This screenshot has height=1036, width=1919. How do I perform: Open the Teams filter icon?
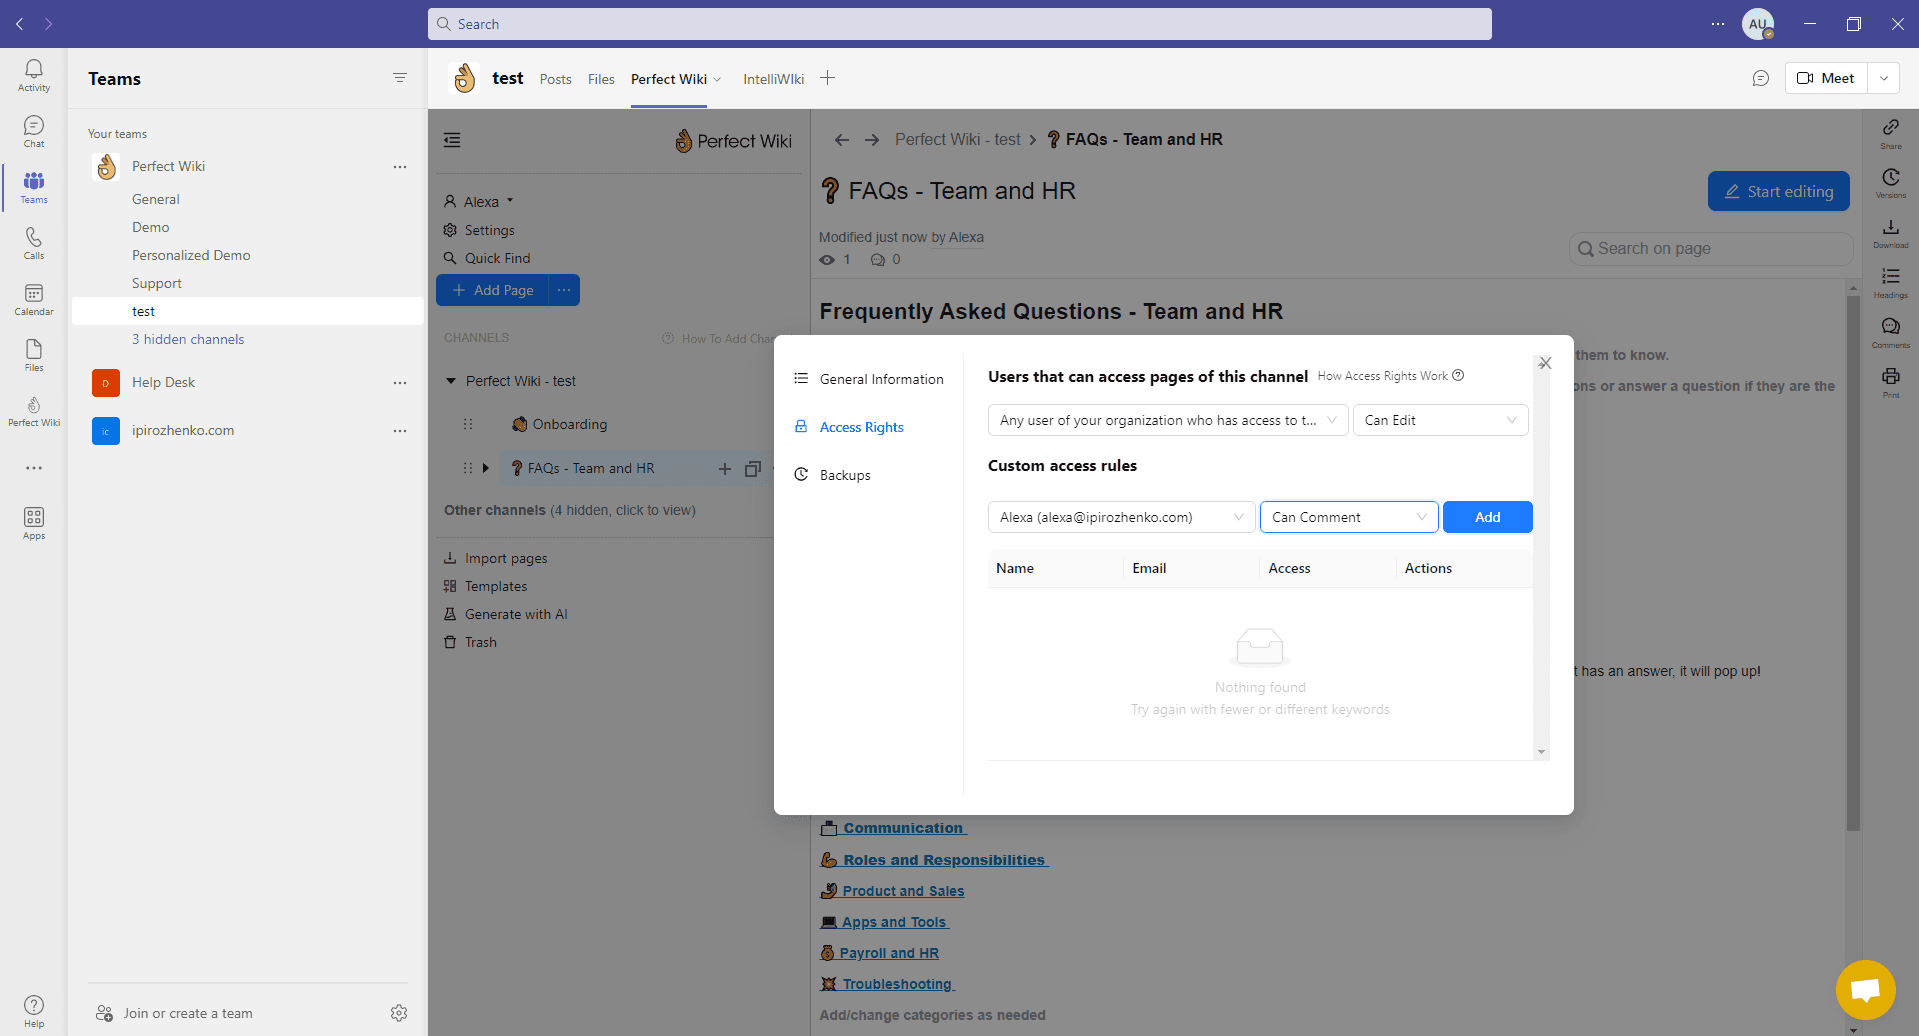[400, 78]
